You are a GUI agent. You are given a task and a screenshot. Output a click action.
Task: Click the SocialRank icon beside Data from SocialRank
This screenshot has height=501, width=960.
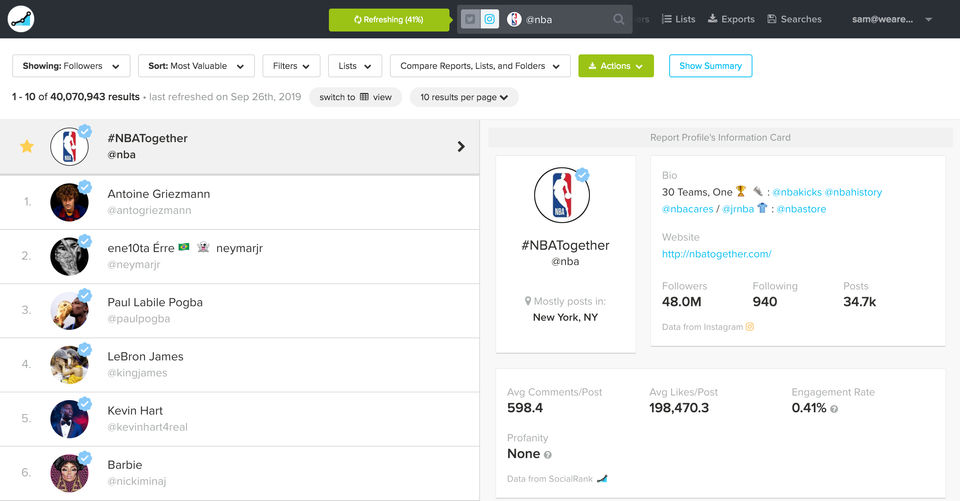602,479
